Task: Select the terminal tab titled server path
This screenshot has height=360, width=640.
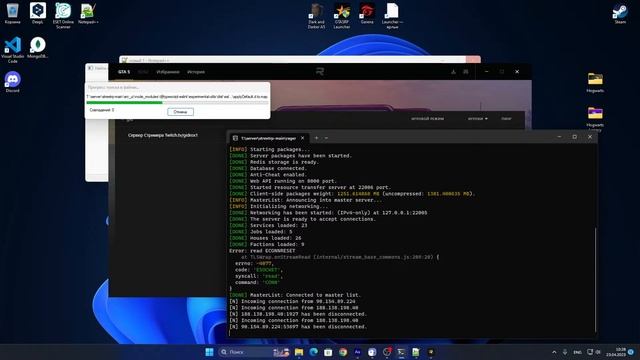Action: pyautogui.click(x=269, y=138)
